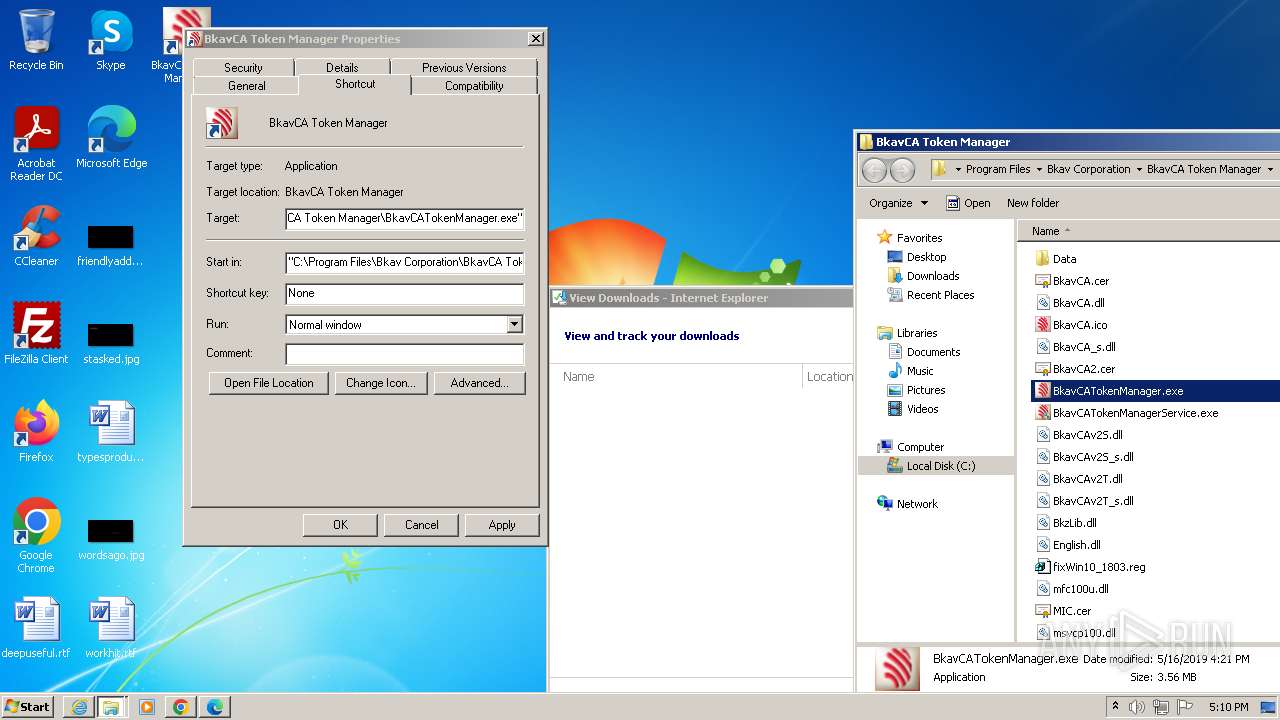
Task: Expand the Bkav Corporation breadcrumb arrow
Action: click(x=1138, y=170)
